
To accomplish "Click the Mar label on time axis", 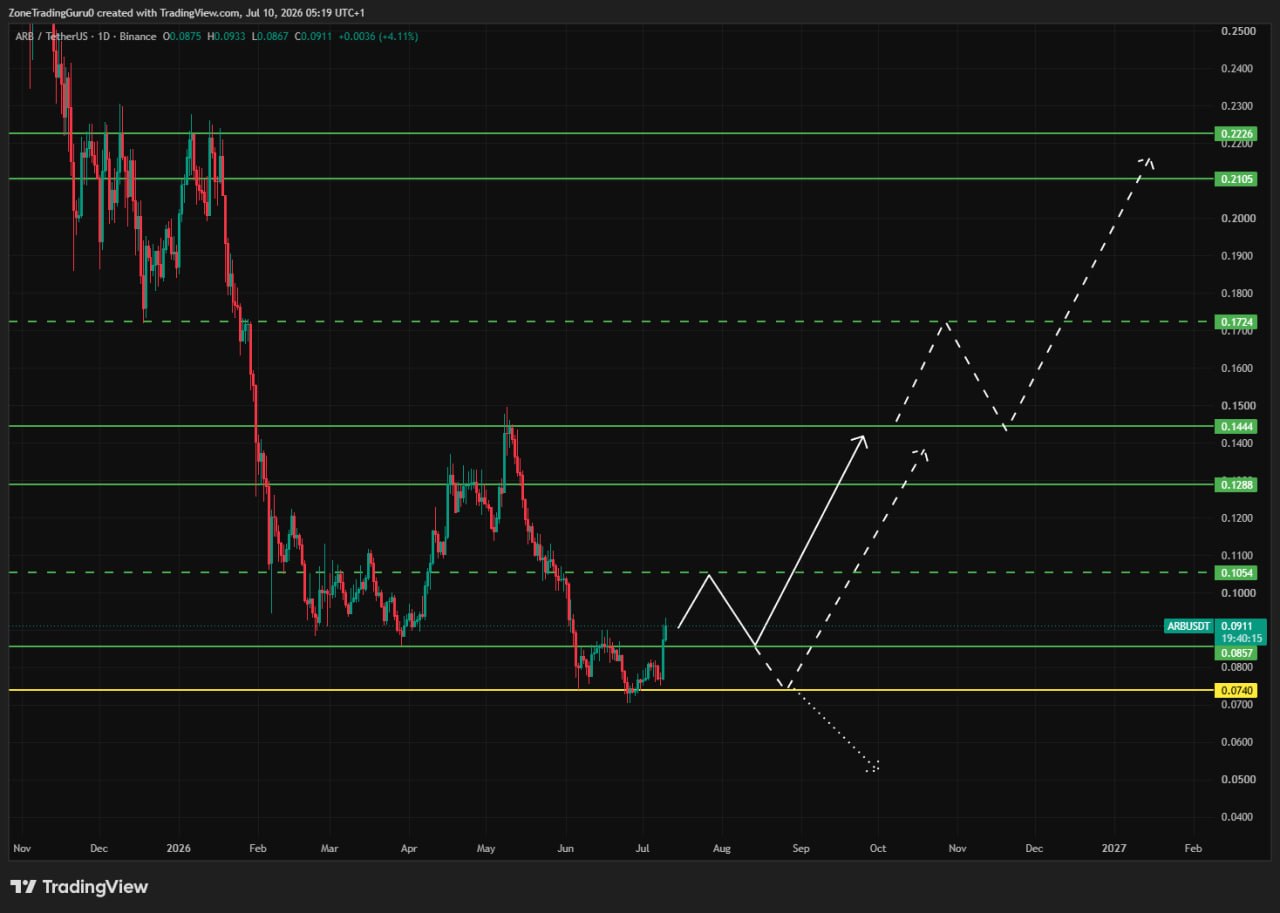I will click(x=329, y=848).
